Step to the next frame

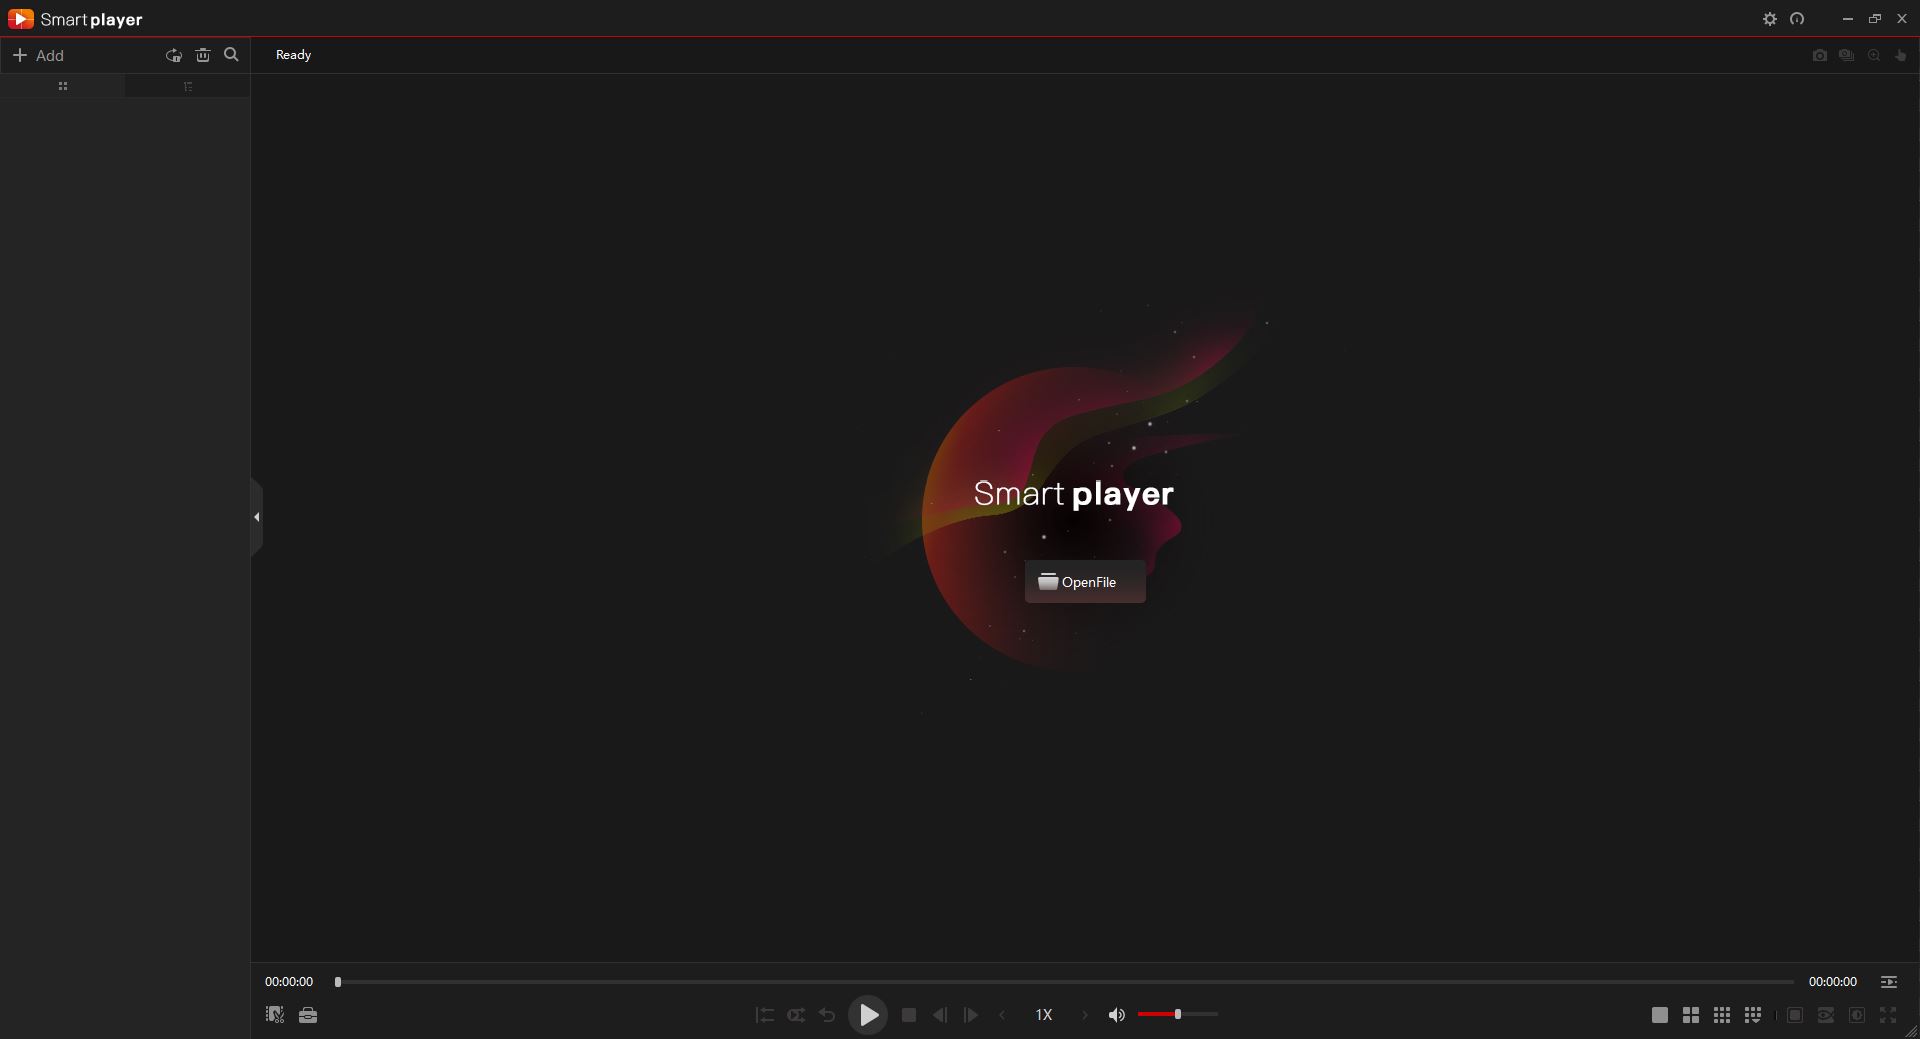pos(971,1015)
